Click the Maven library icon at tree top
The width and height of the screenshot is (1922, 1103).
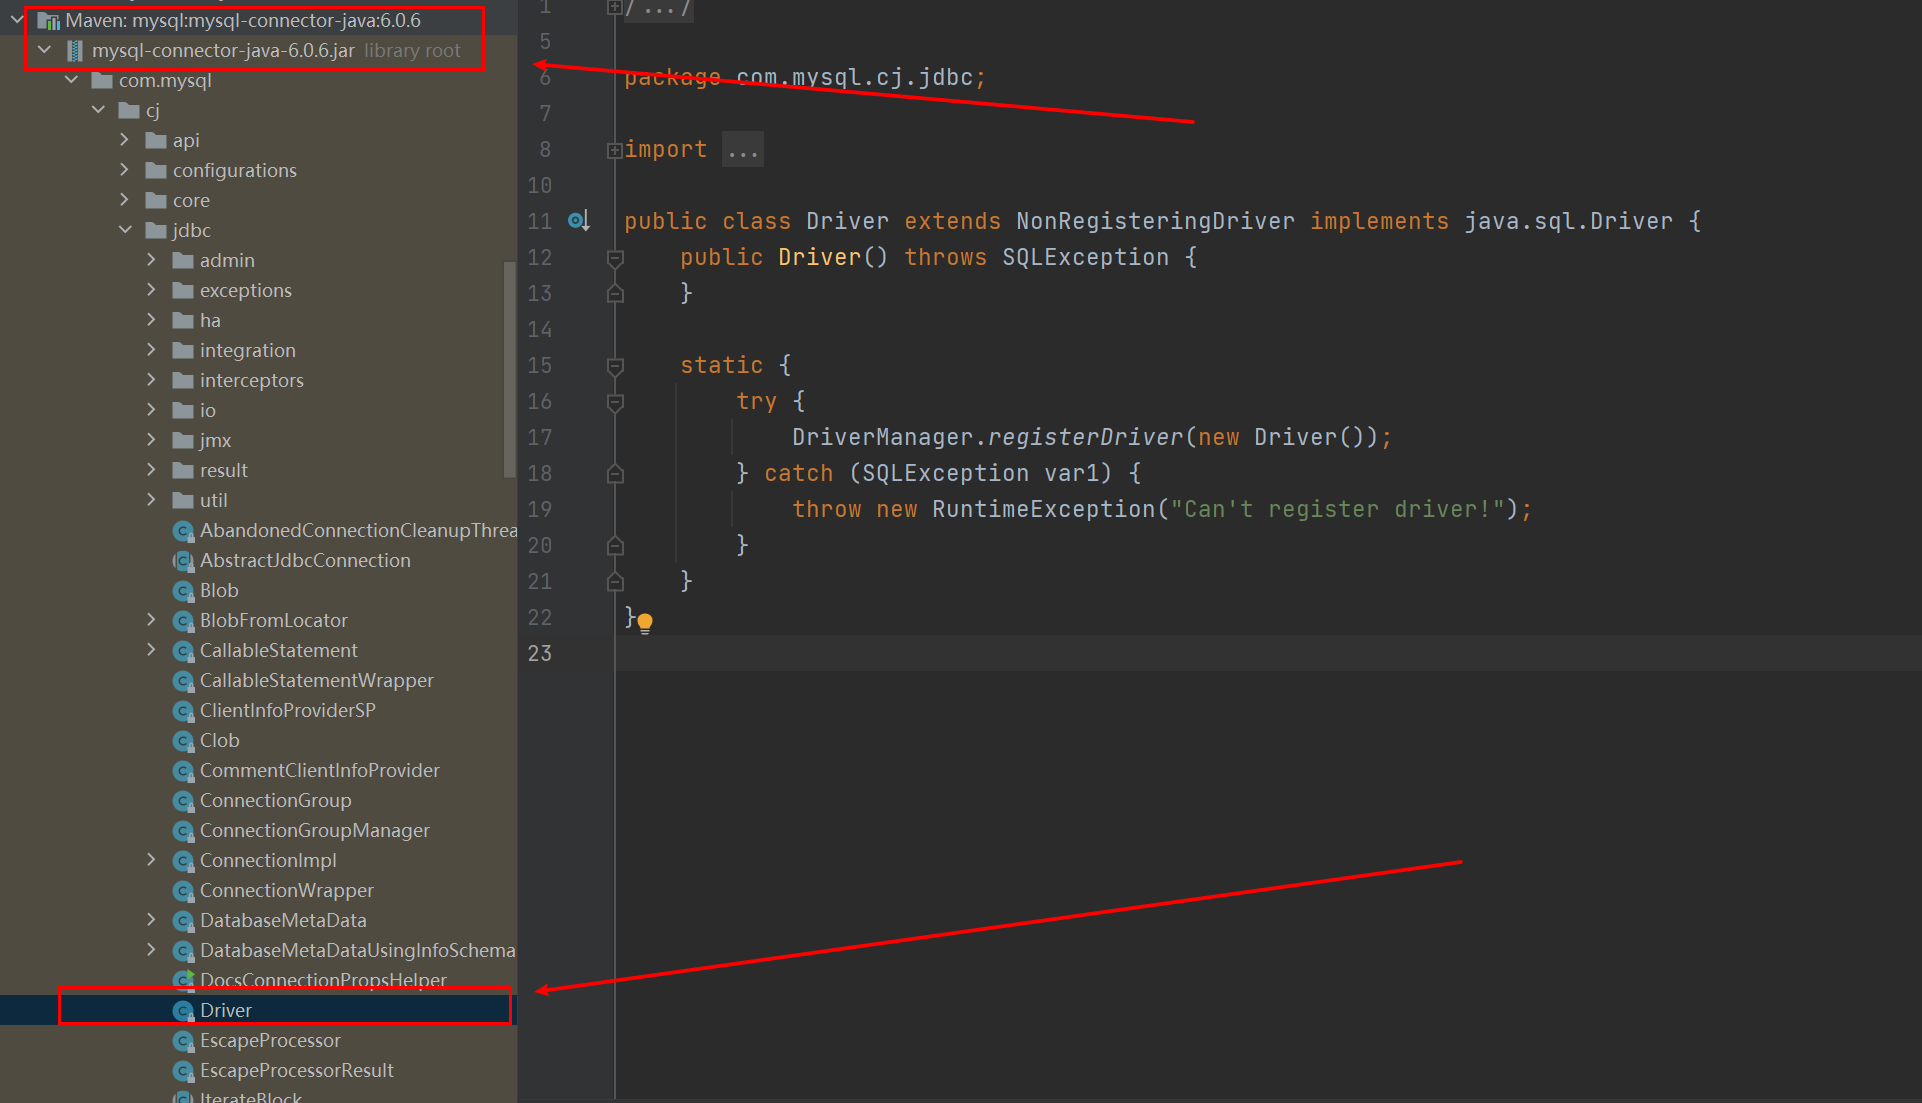pyautogui.click(x=48, y=20)
